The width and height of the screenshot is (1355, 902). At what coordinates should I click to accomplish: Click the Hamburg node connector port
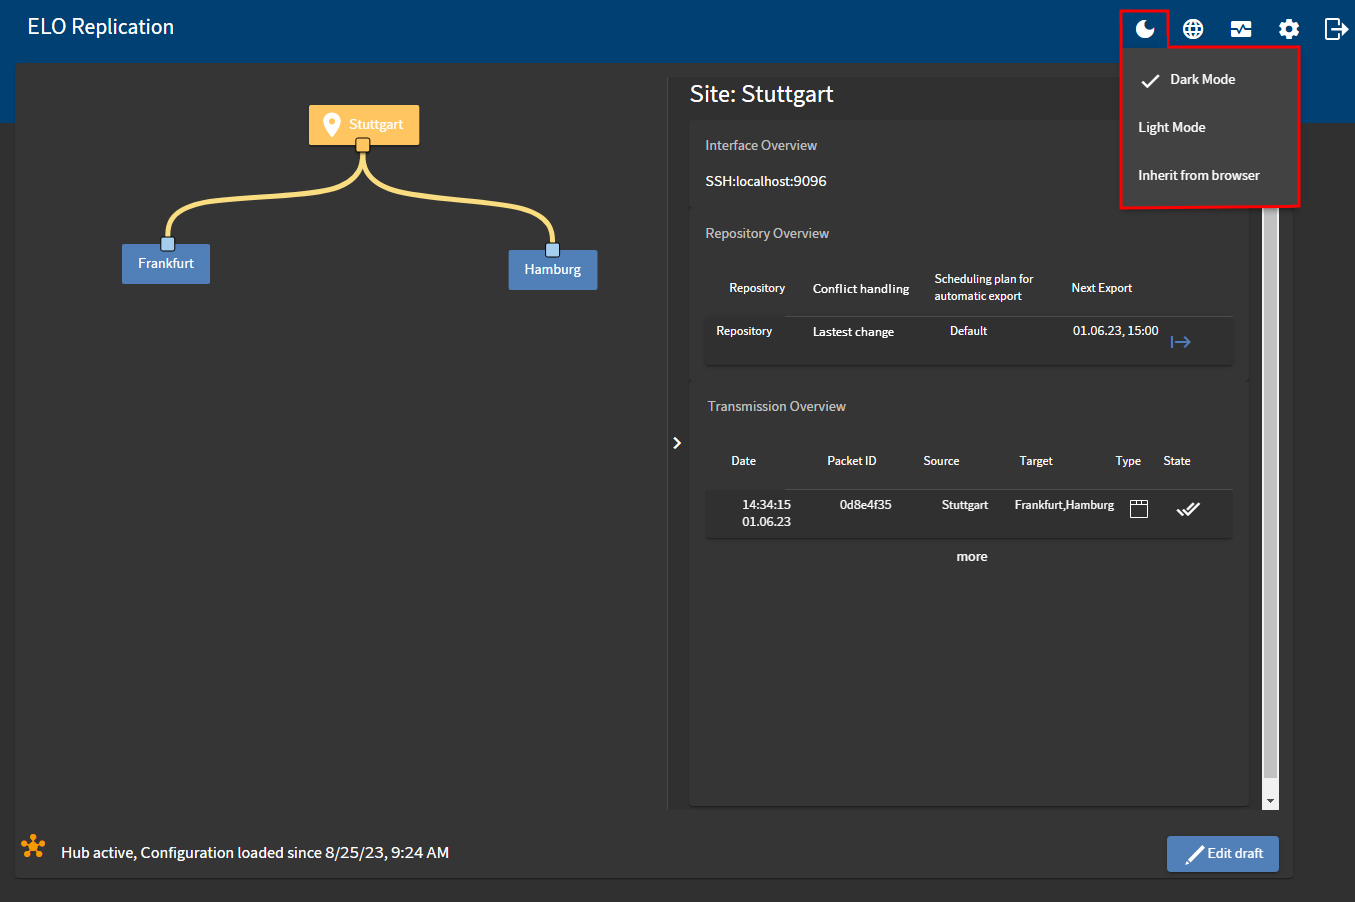(552, 250)
